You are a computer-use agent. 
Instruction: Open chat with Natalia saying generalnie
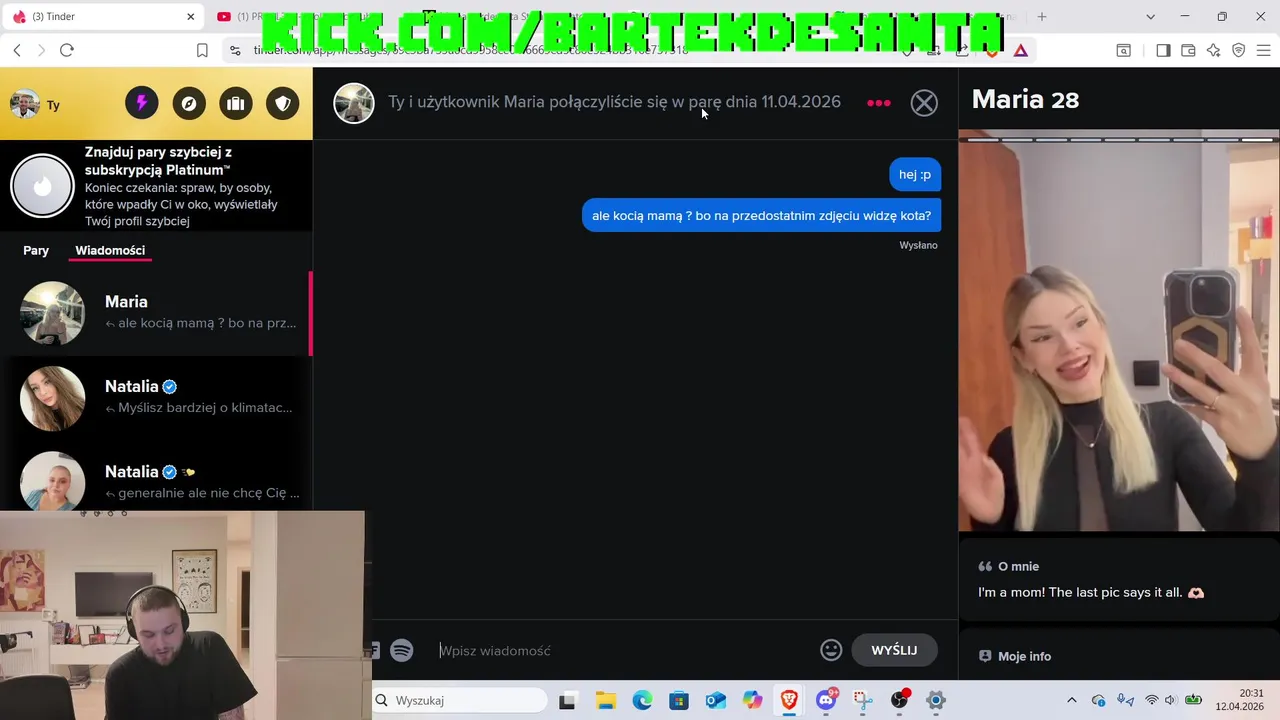point(156,478)
